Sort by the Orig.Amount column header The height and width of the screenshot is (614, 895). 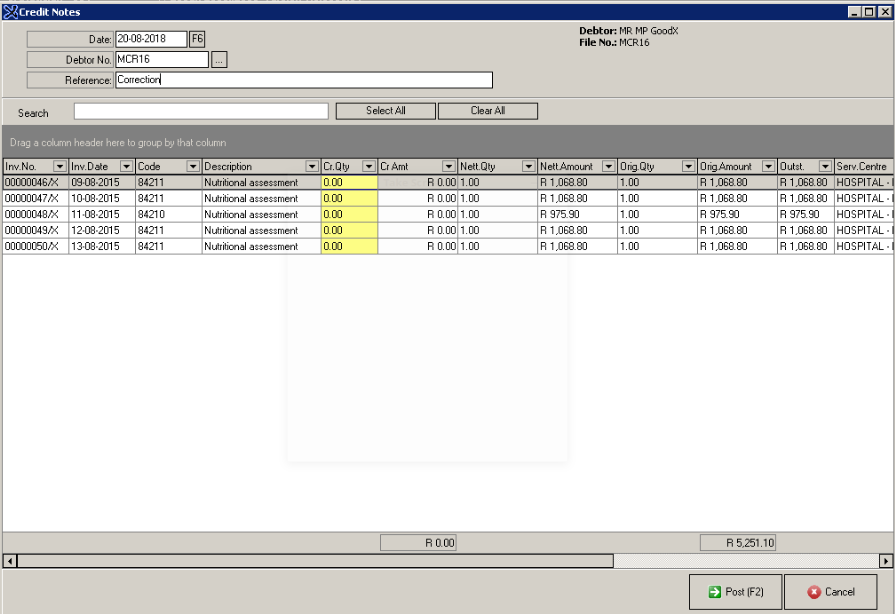(729, 166)
